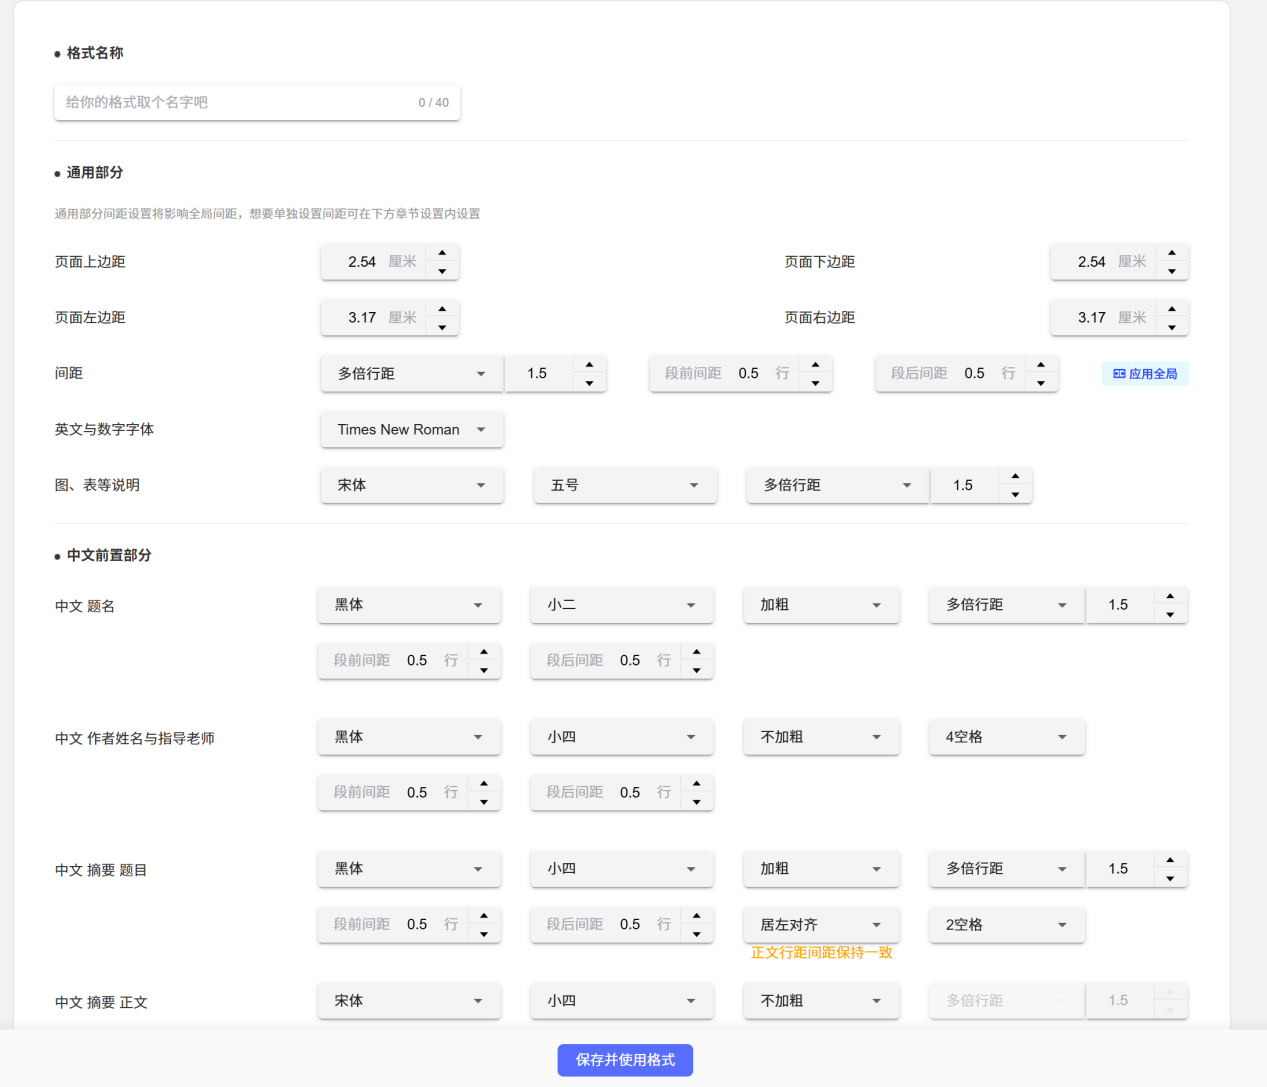1267x1087 pixels.
Task: Decrease the top page margin value
Action: coord(442,271)
